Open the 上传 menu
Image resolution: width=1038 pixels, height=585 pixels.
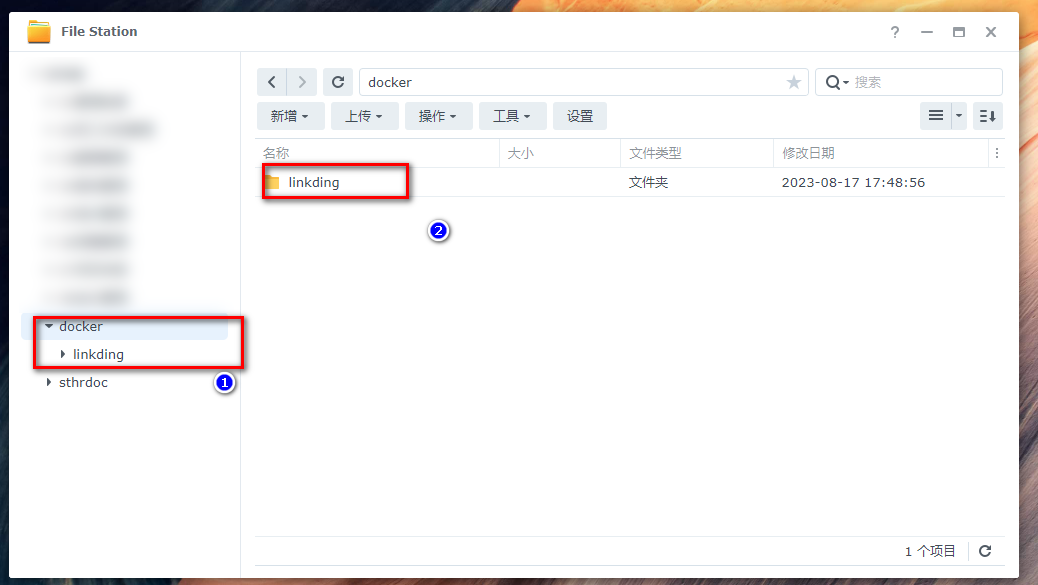pos(364,116)
